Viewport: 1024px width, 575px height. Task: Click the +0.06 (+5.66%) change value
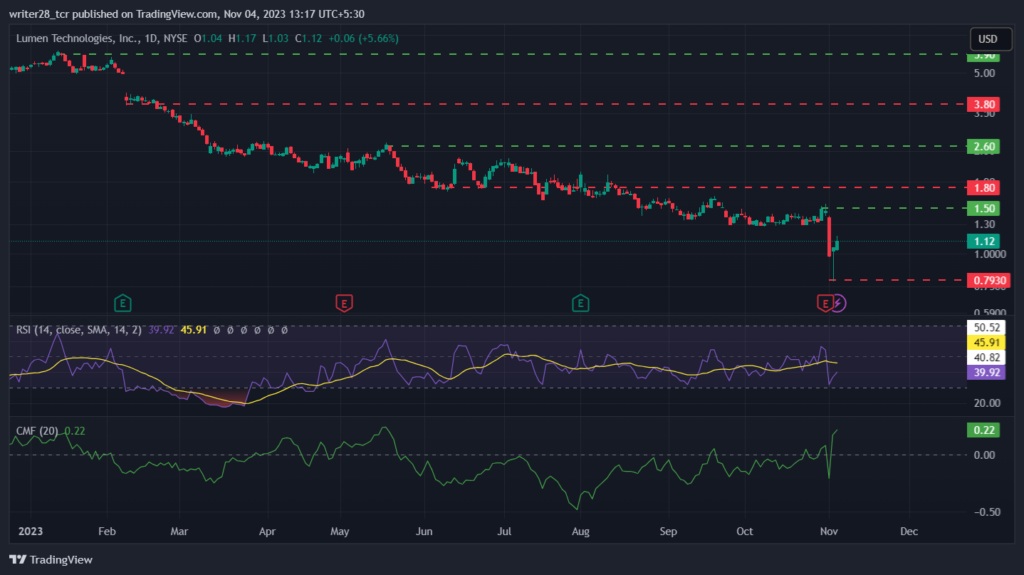point(363,39)
